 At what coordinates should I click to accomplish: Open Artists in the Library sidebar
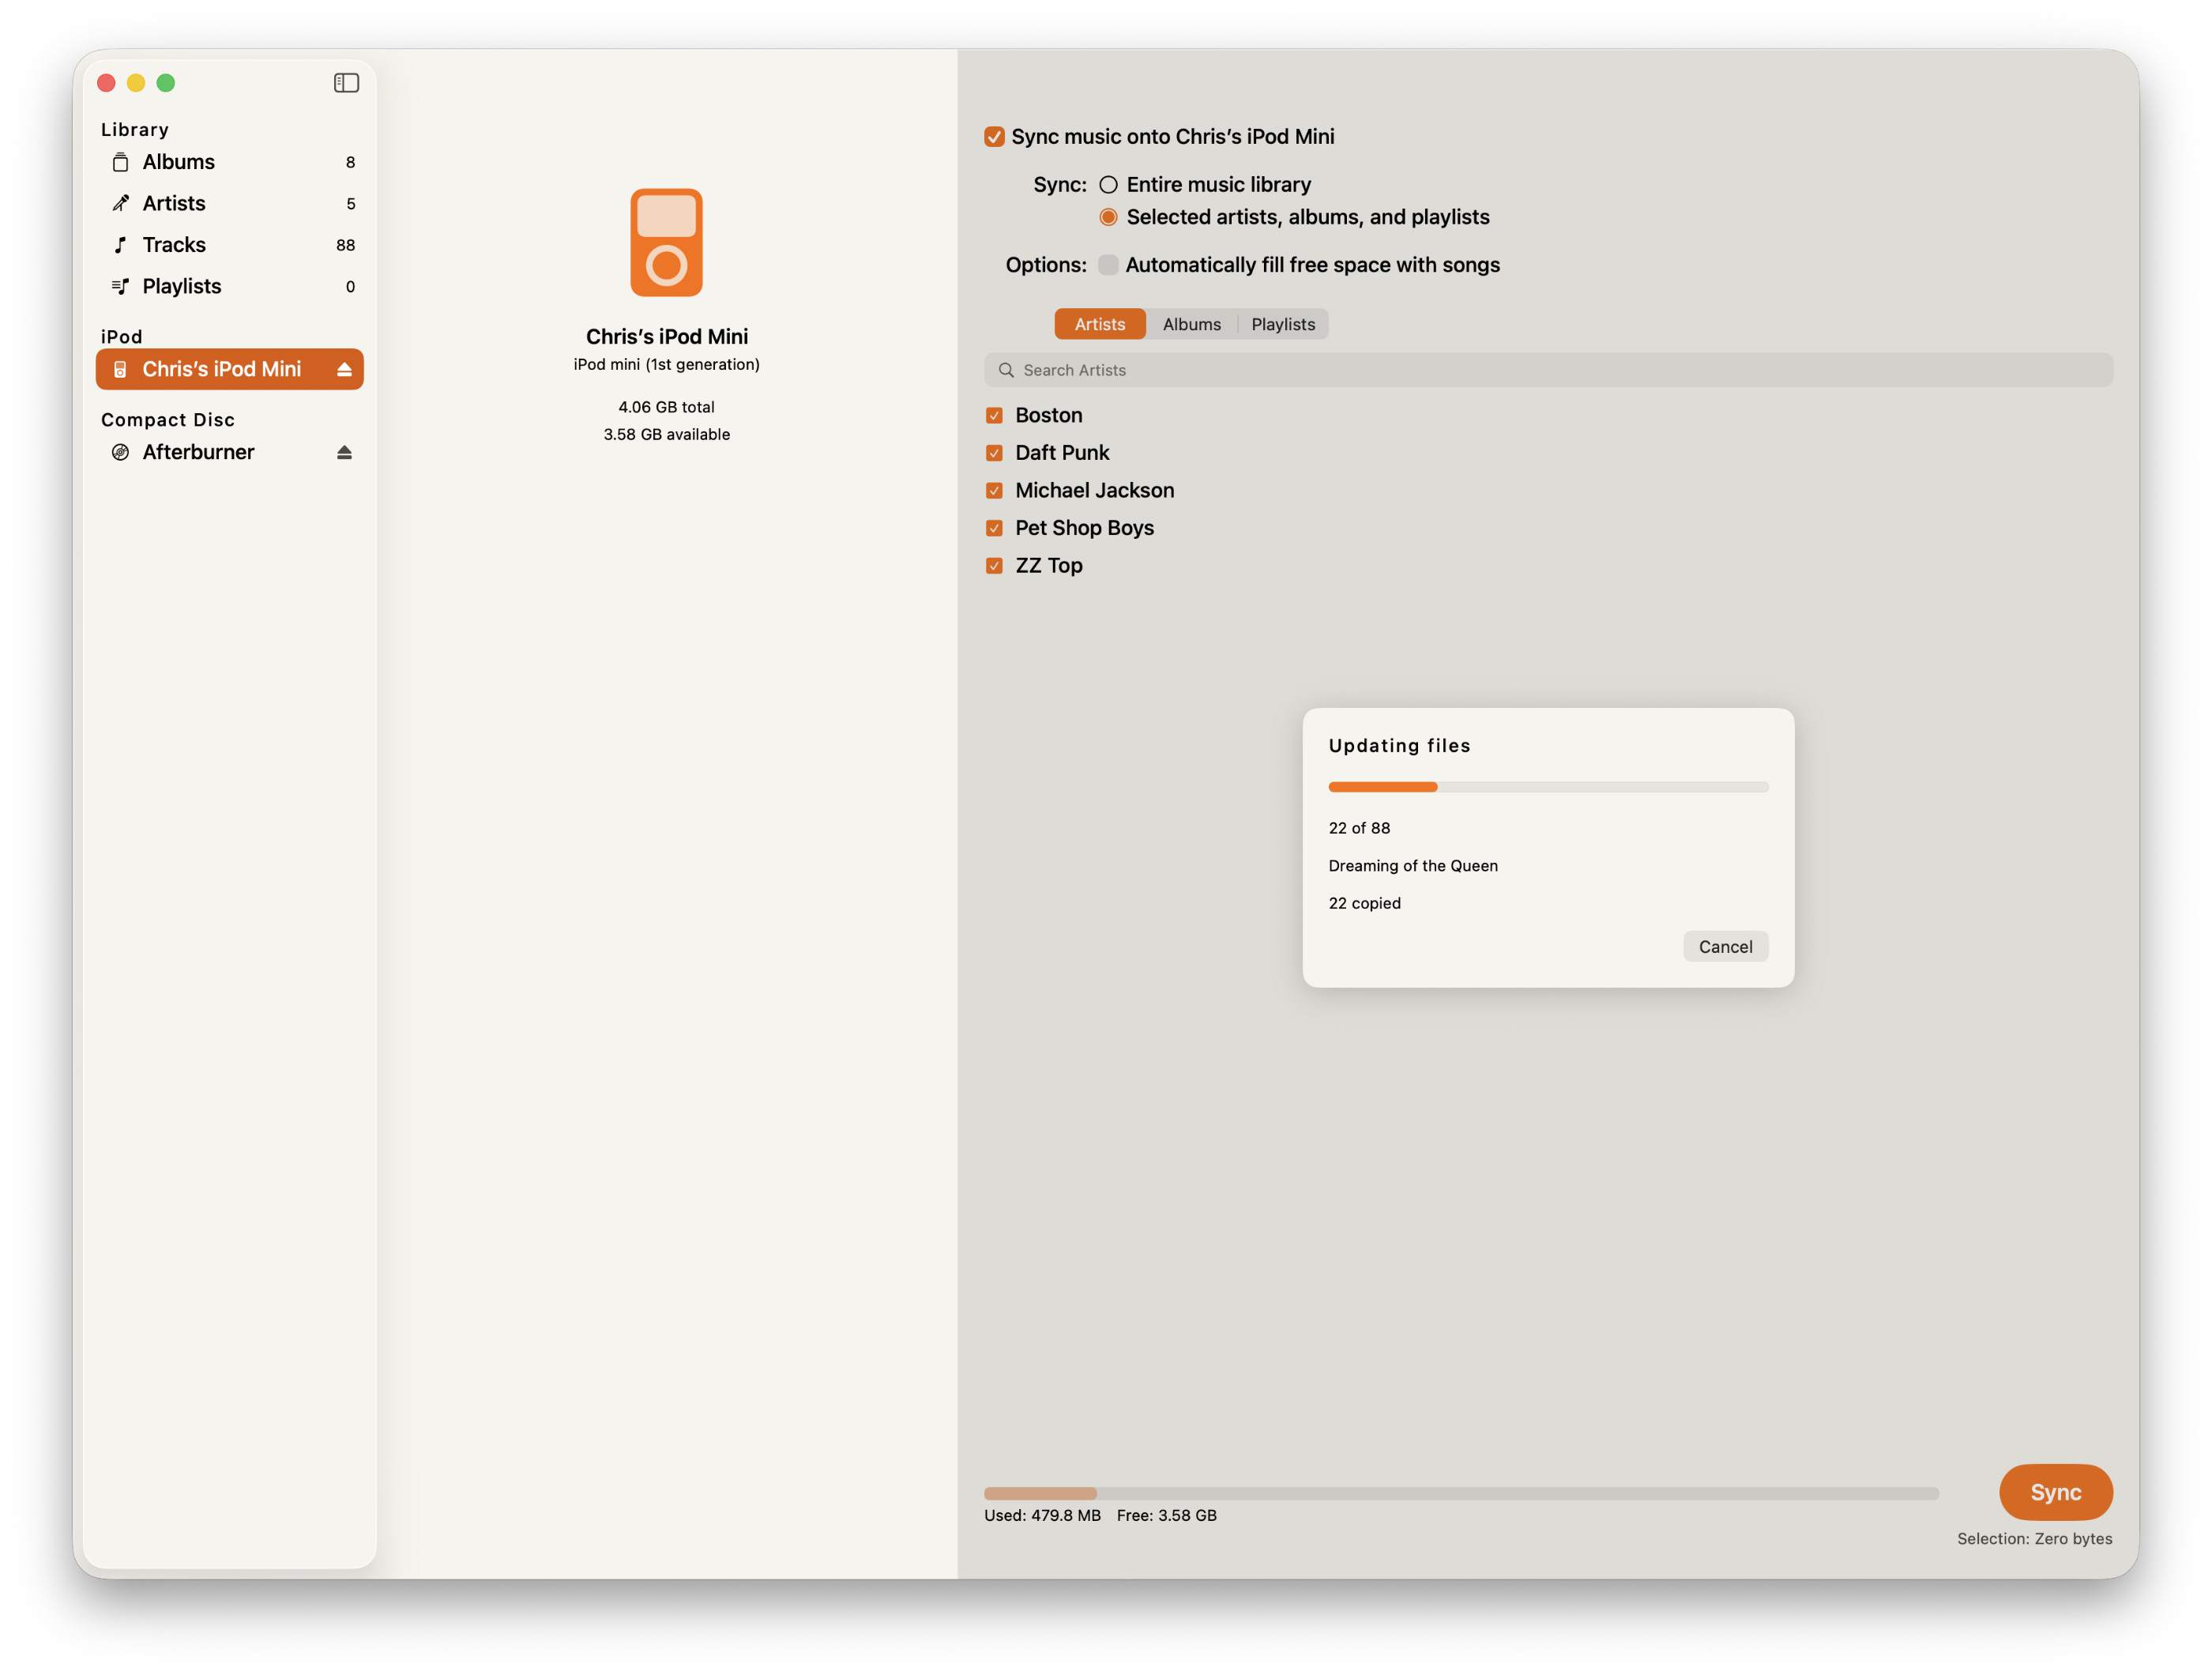(x=230, y=204)
